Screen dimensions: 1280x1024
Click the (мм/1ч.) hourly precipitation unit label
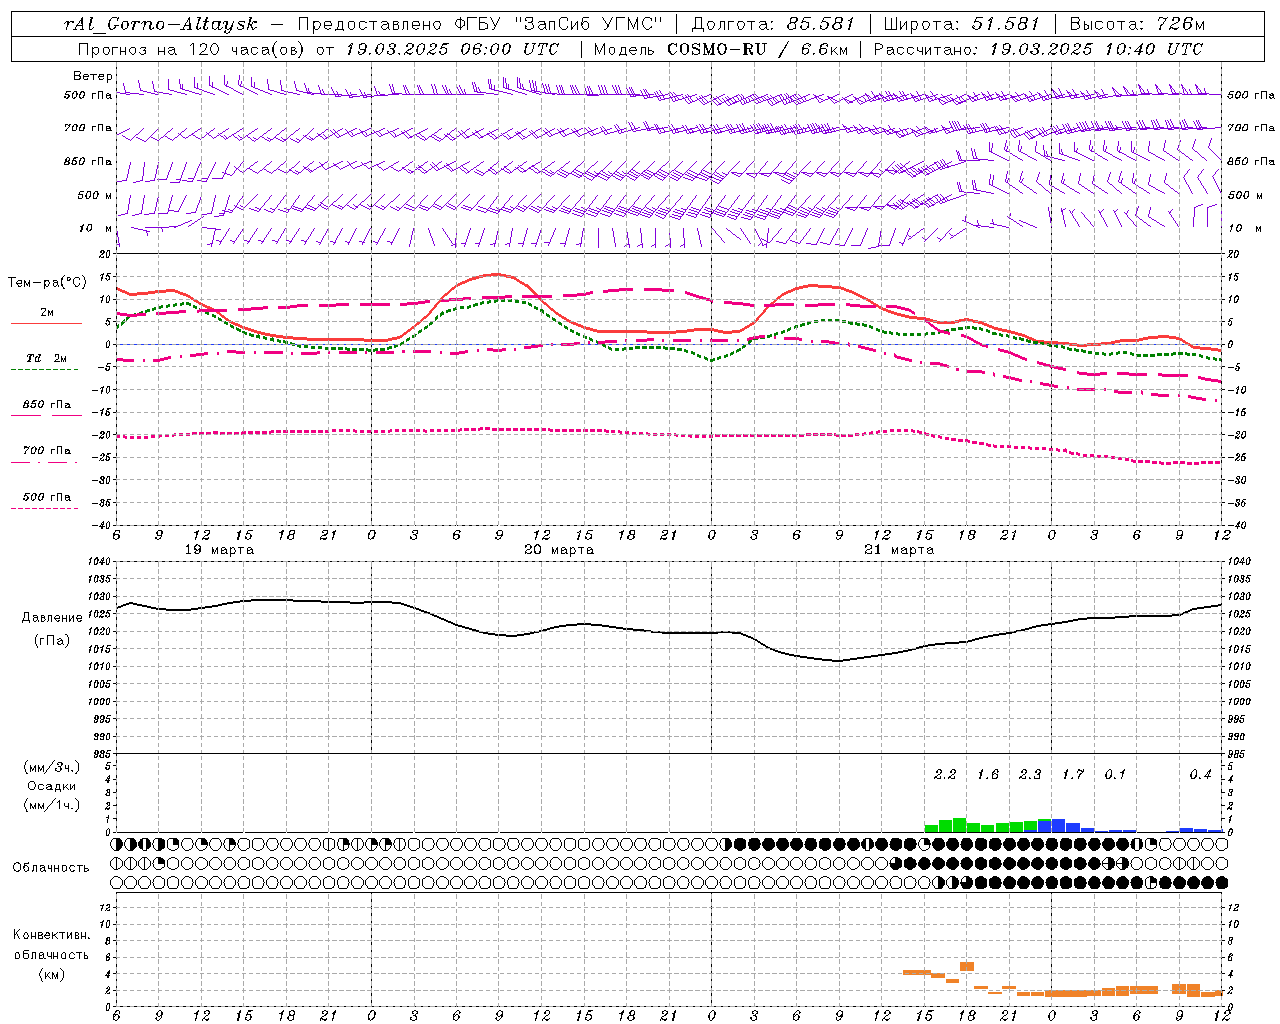pos(51,805)
